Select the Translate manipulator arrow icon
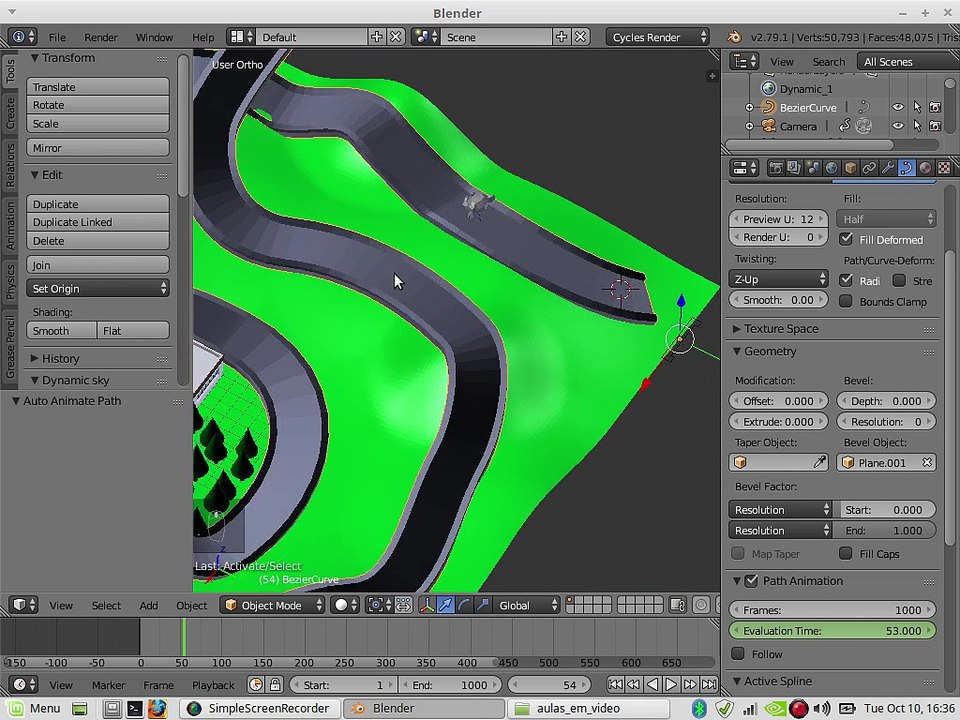The height and width of the screenshot is (720, 960). 446,605
